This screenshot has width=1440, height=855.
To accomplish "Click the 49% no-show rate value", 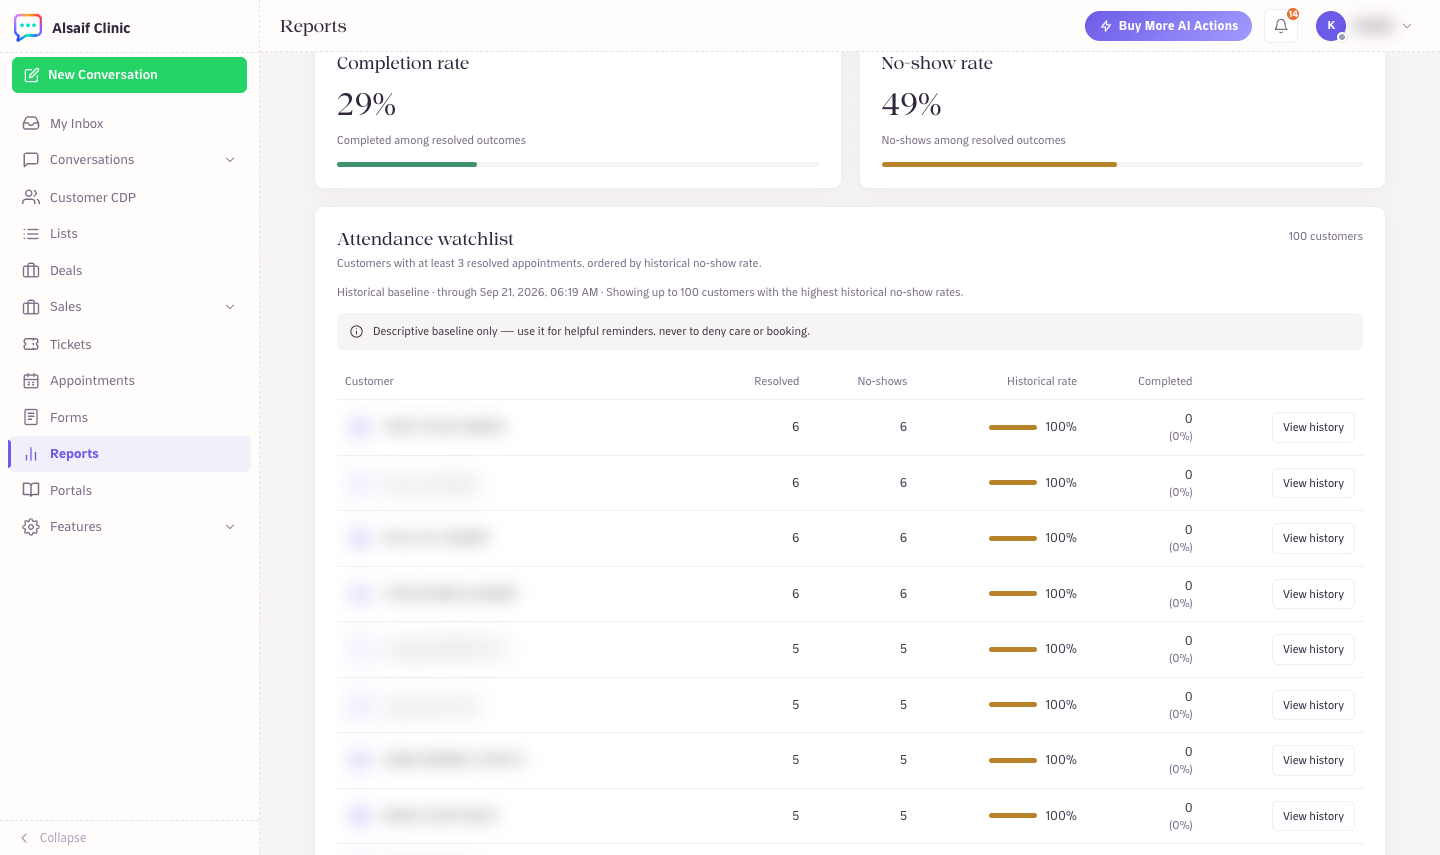I will (911, 104).
